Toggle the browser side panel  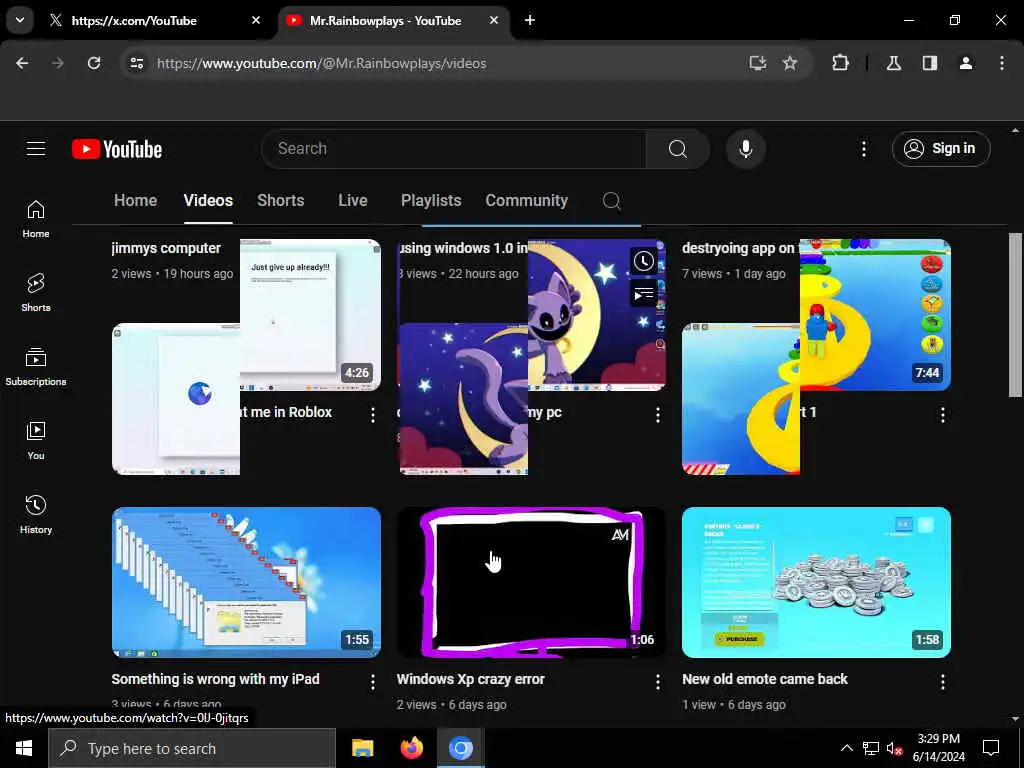coord(930,63)
